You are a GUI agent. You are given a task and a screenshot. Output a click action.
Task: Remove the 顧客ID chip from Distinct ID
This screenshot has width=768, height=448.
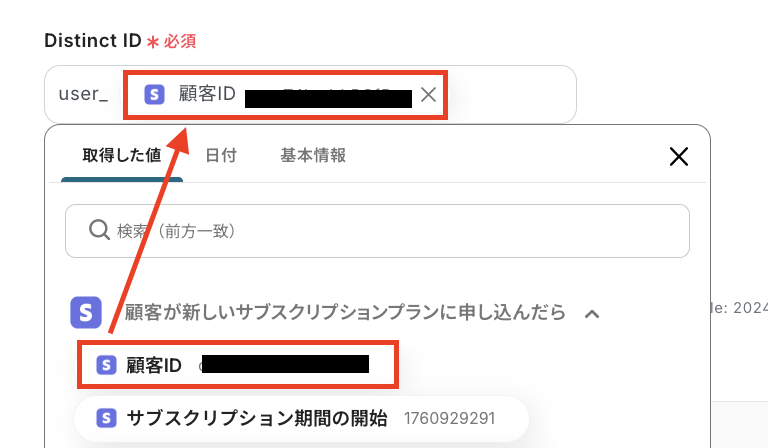tap(428, 94)
